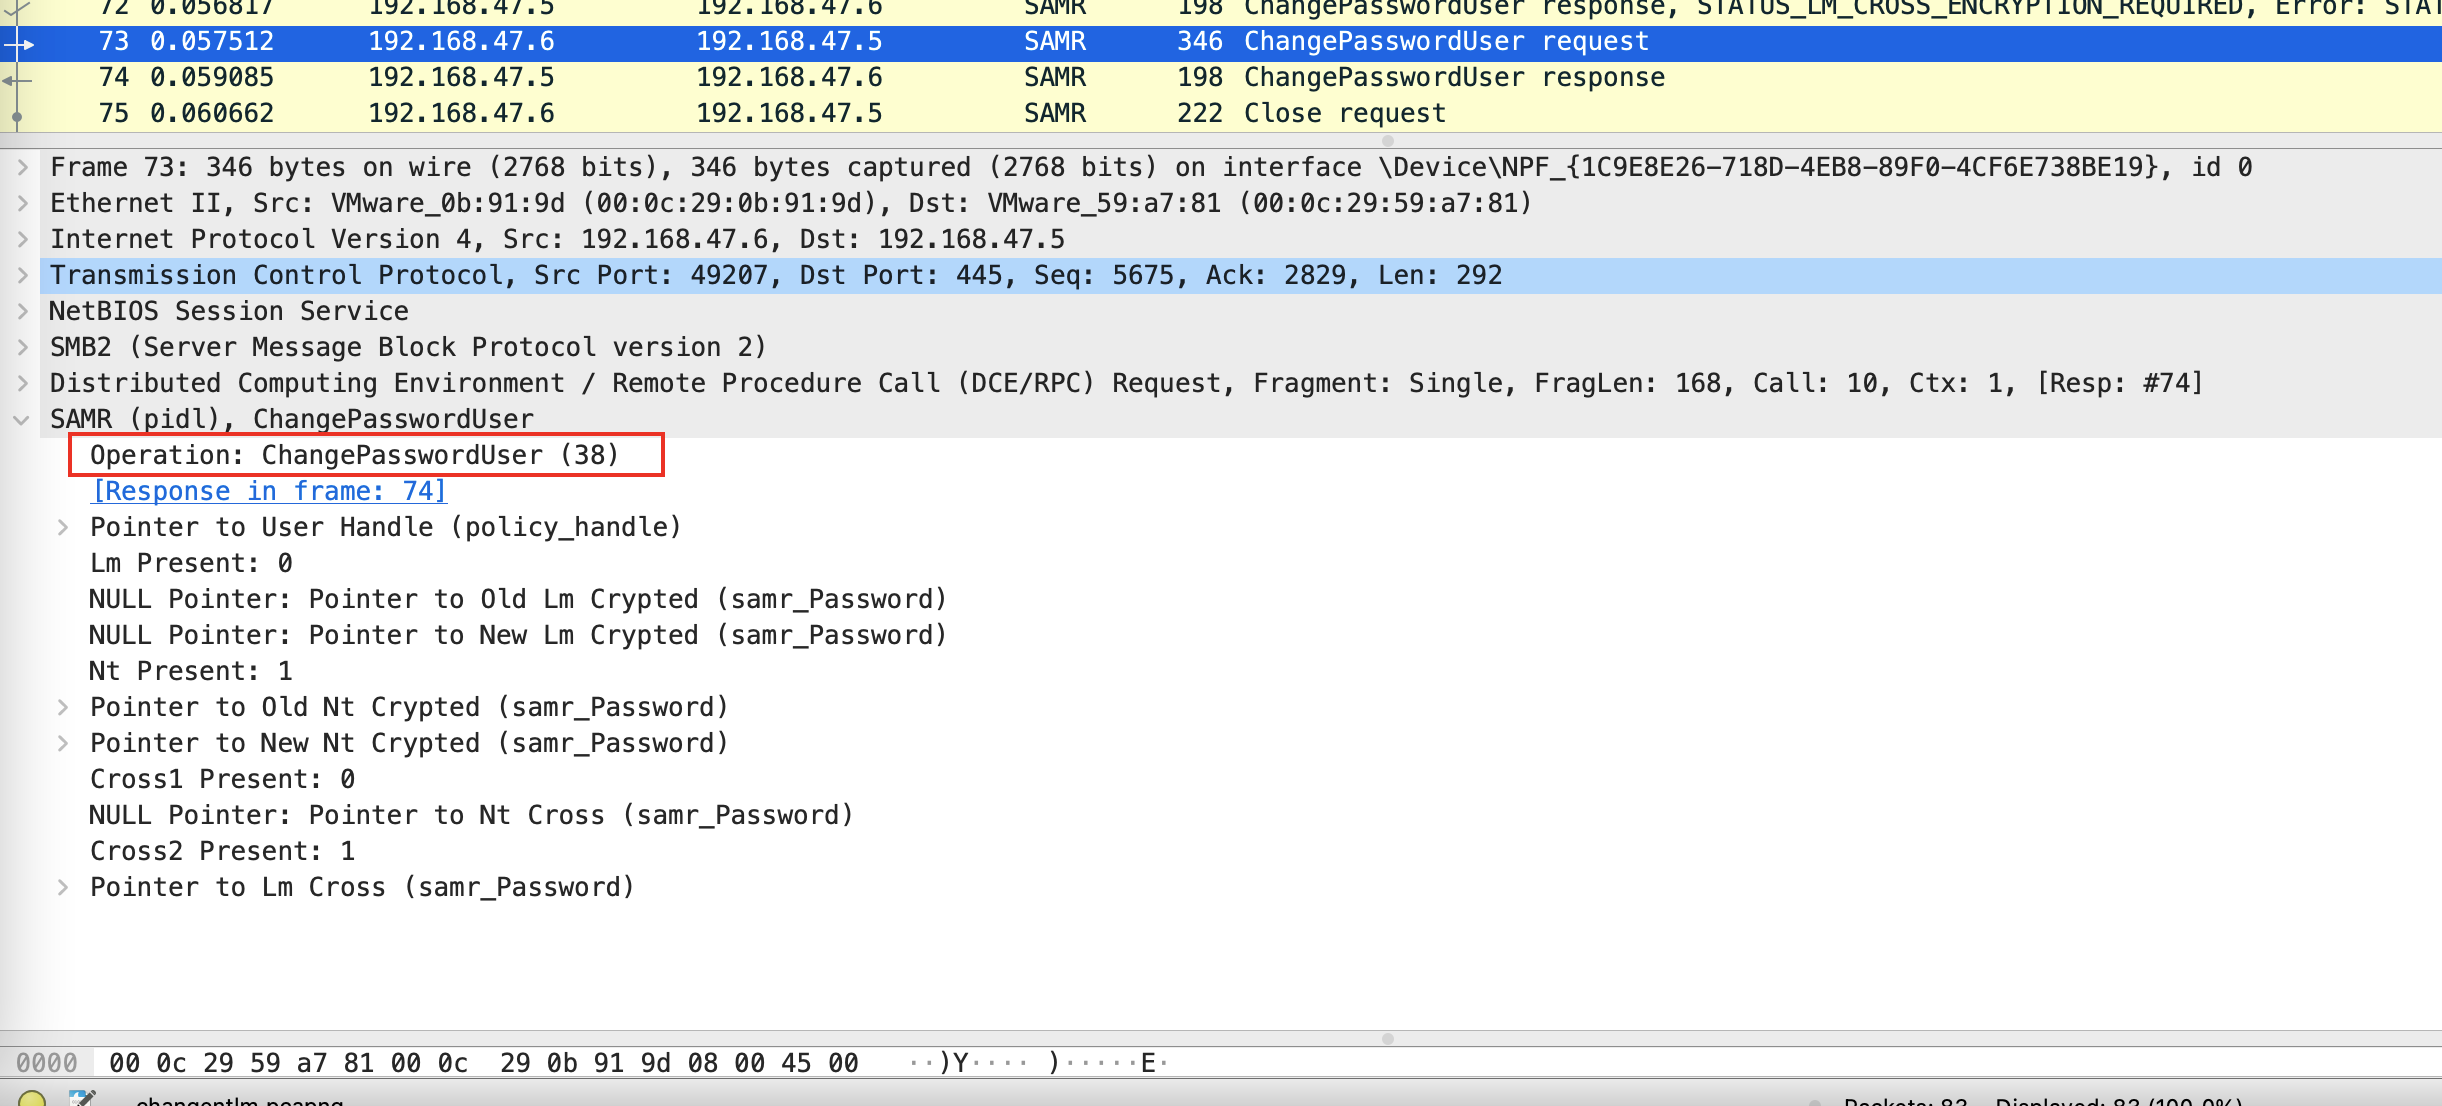Image resolution: width=2442 pixels, height=1106 pixels.
Task: Click related-packet arrow marker beside packet 73
Action: (20, 43)
